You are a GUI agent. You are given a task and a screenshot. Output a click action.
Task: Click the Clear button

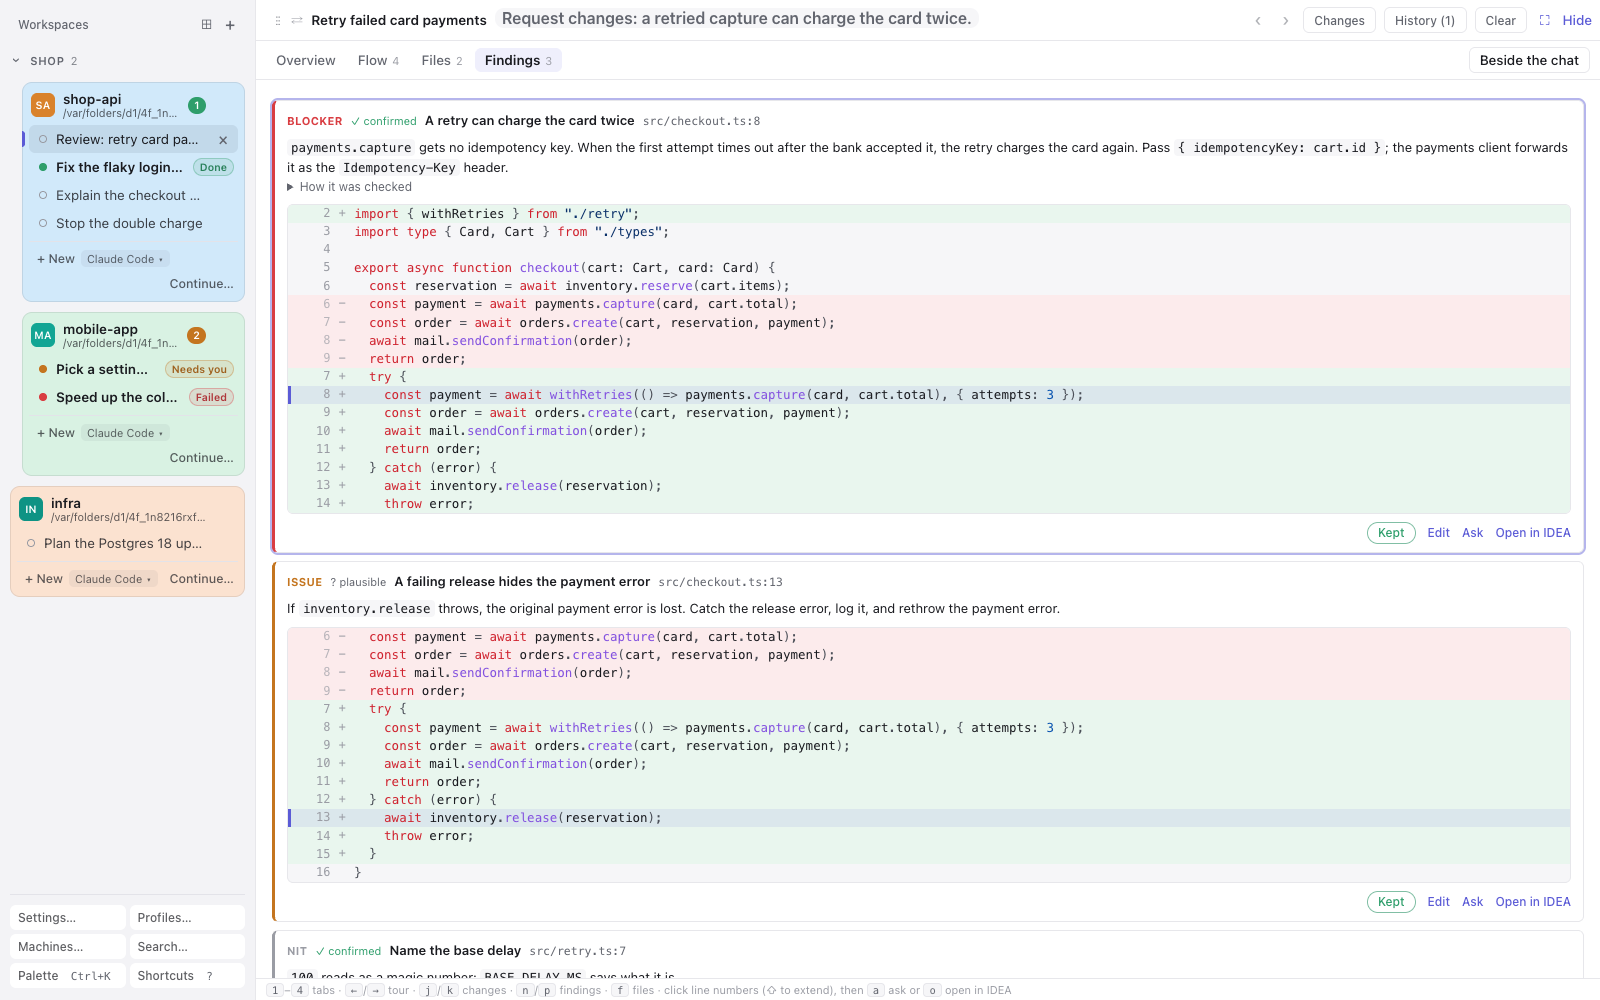coord(1500,20)
